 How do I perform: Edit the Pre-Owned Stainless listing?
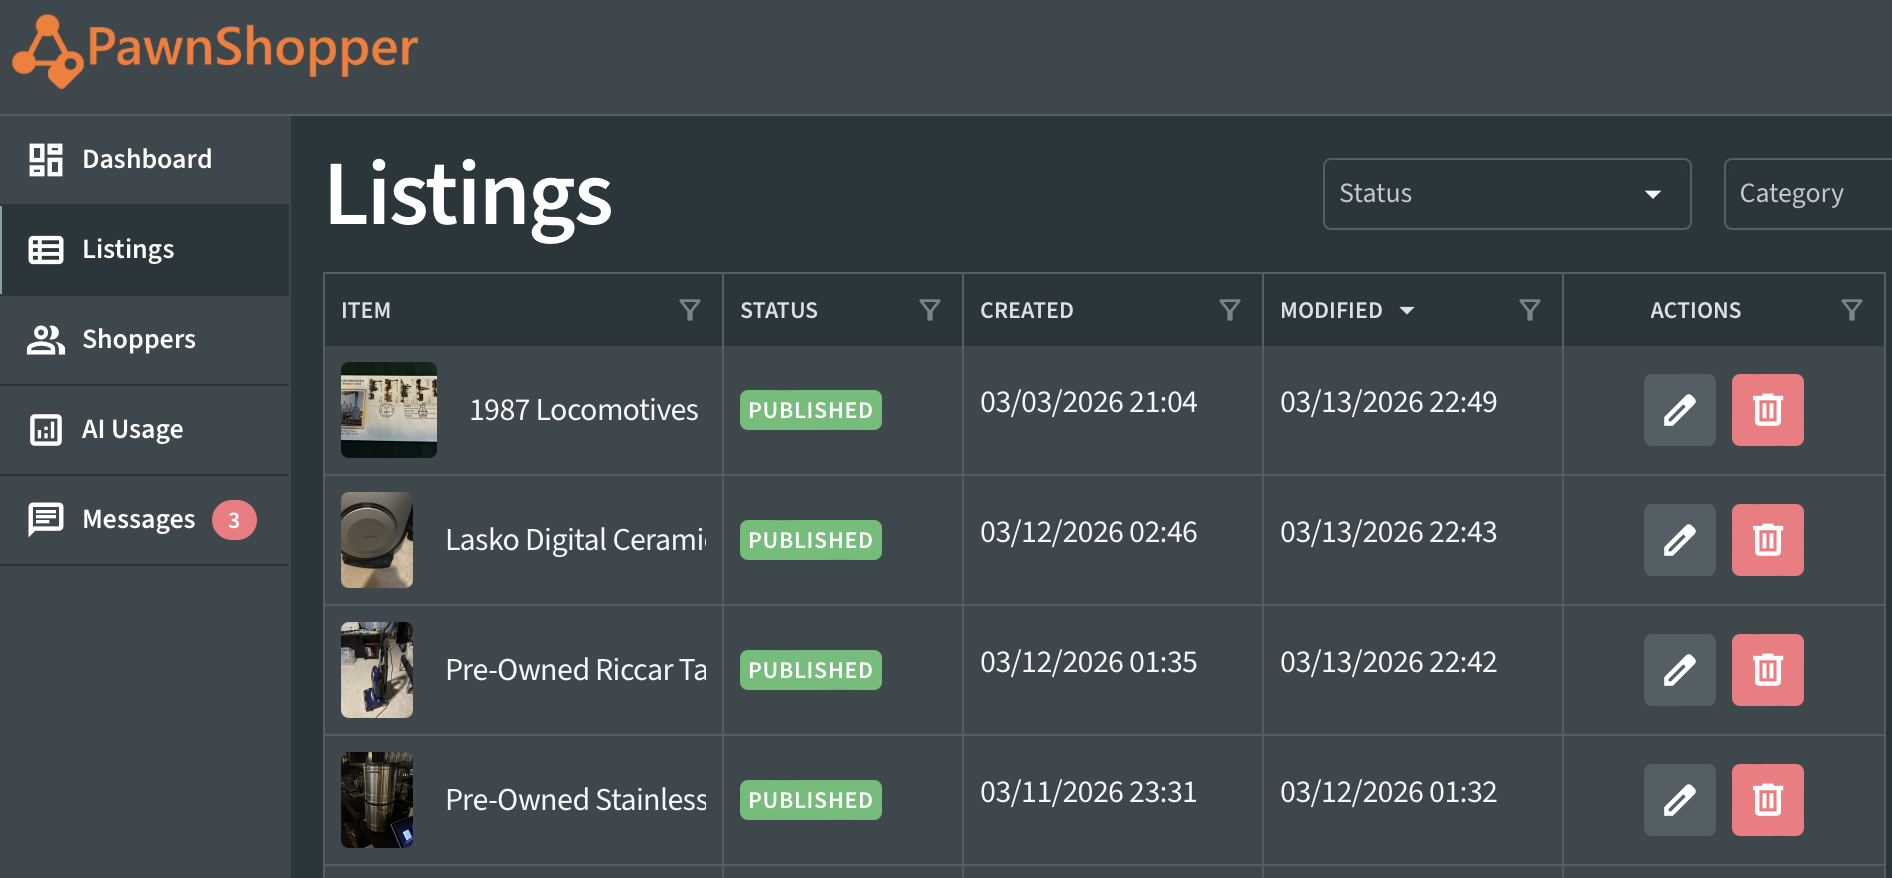point(1680,800)
